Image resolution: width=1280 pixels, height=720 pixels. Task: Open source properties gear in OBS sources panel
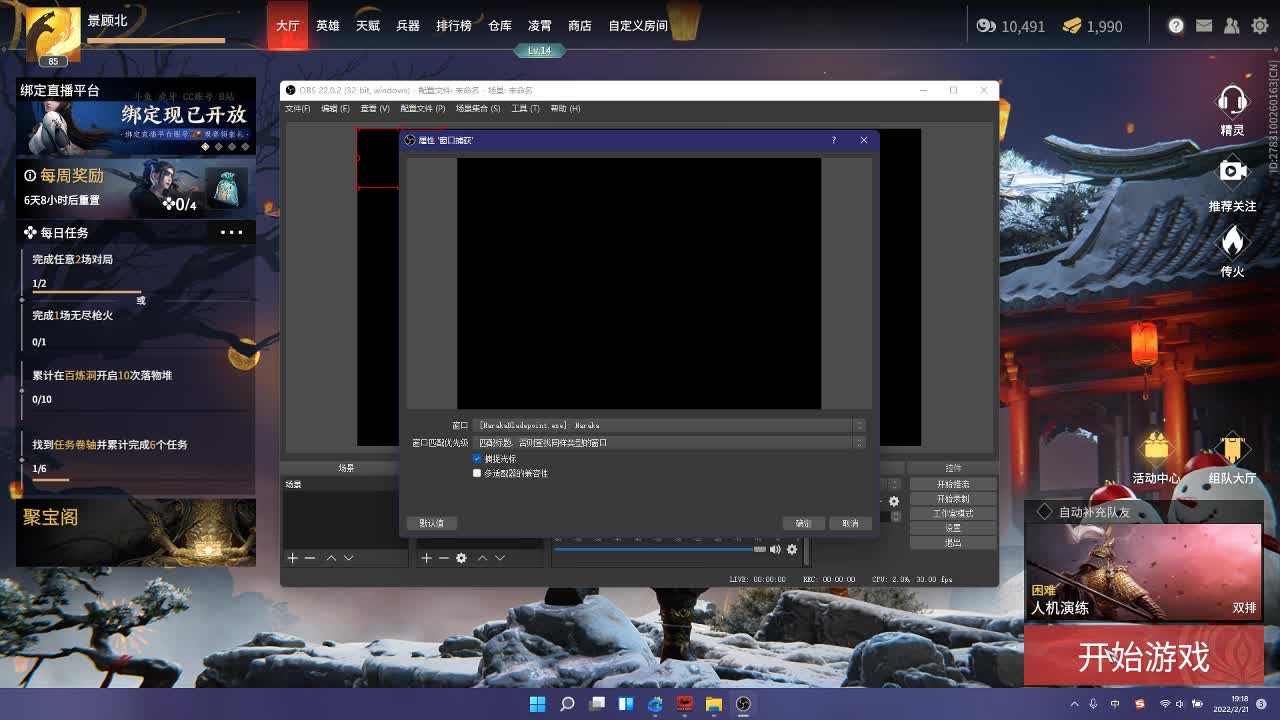tap(461, 558)
